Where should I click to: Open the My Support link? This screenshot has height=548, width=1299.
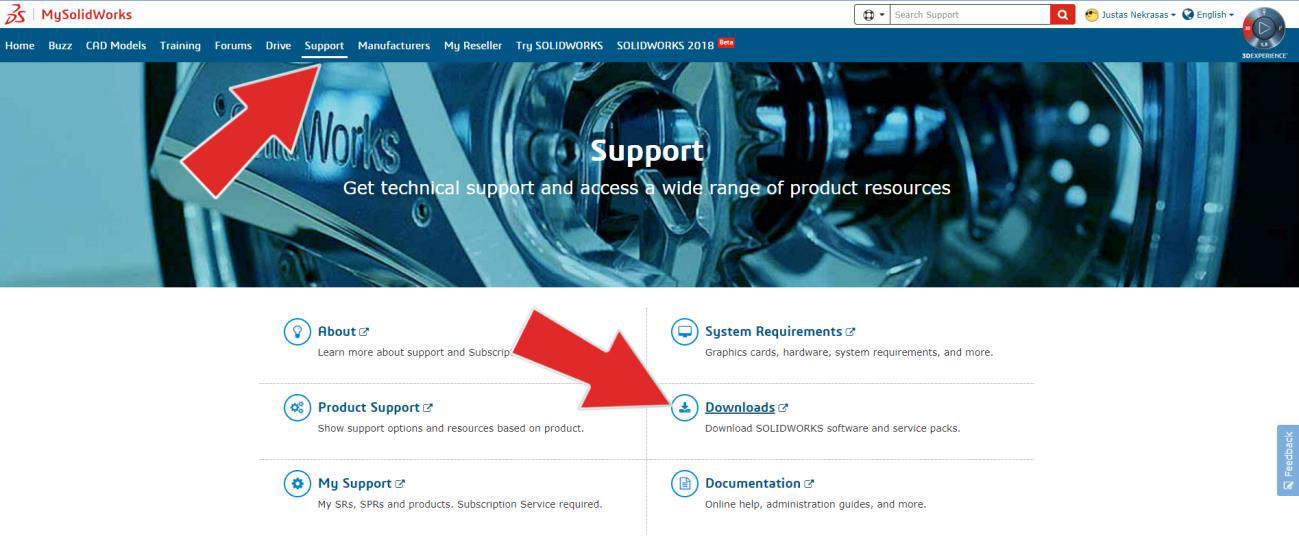click(355, 484)
